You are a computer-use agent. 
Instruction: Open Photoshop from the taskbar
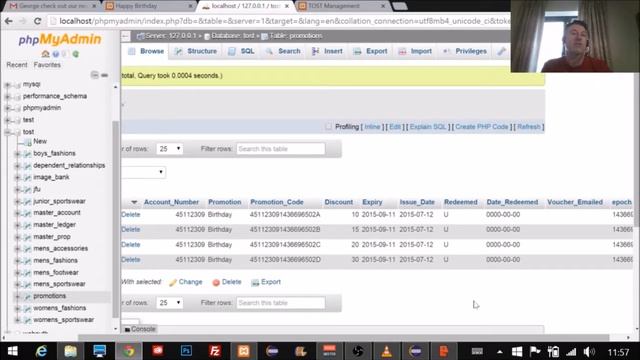pyautogui.click(x=186, y=351)
